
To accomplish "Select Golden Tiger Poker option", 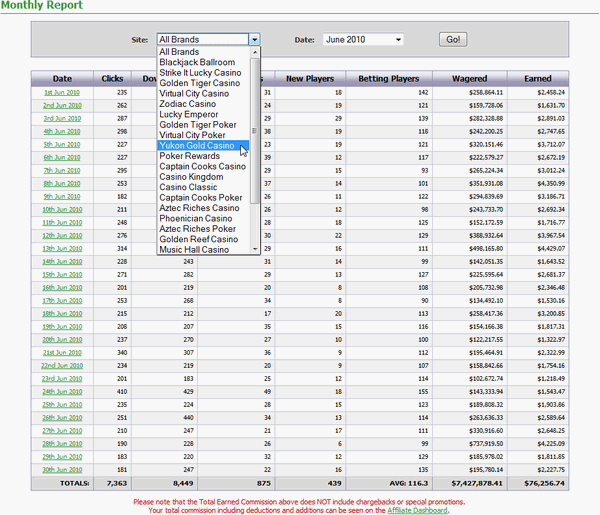I will coord(203,125).
